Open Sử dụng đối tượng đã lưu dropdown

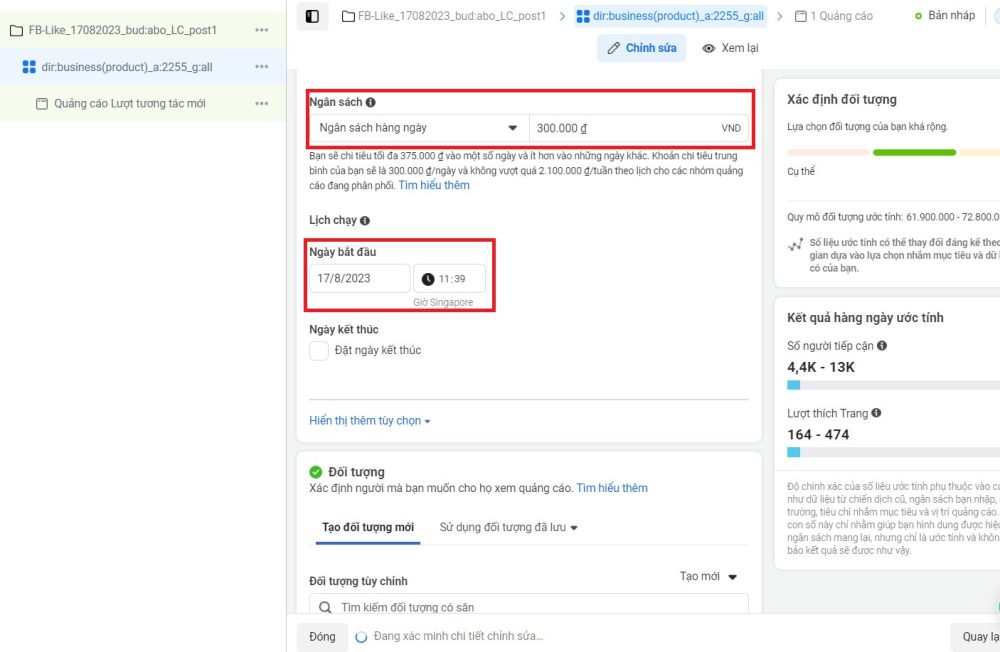[508, 528]
